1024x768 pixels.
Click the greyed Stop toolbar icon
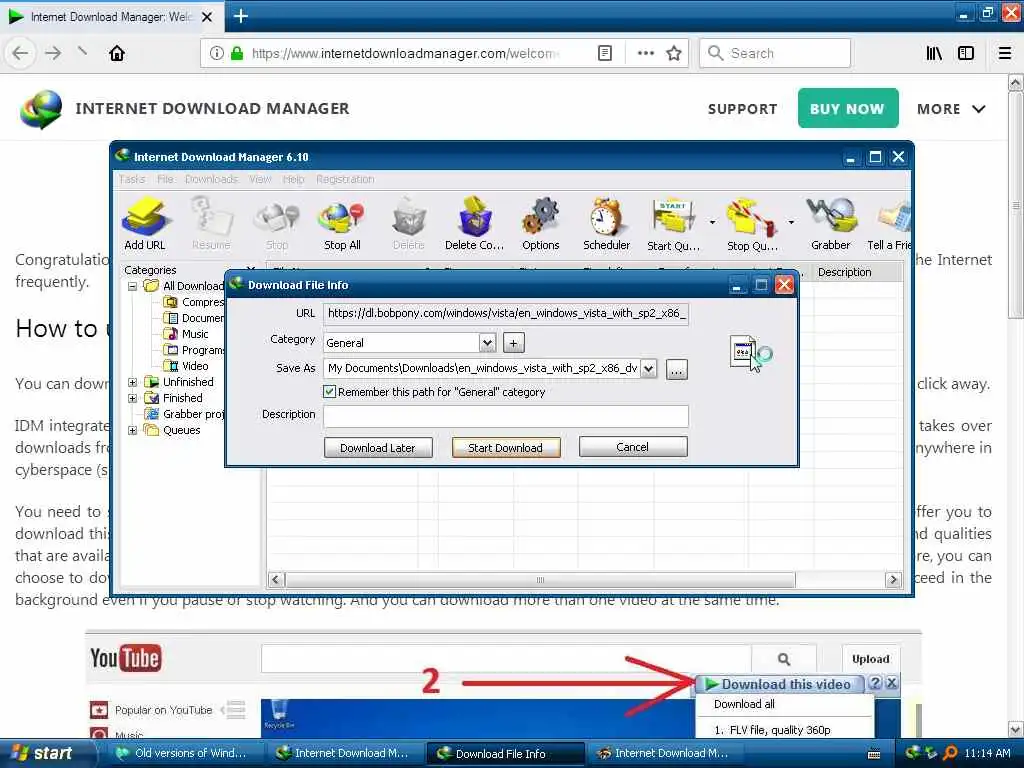pos(277,225)
